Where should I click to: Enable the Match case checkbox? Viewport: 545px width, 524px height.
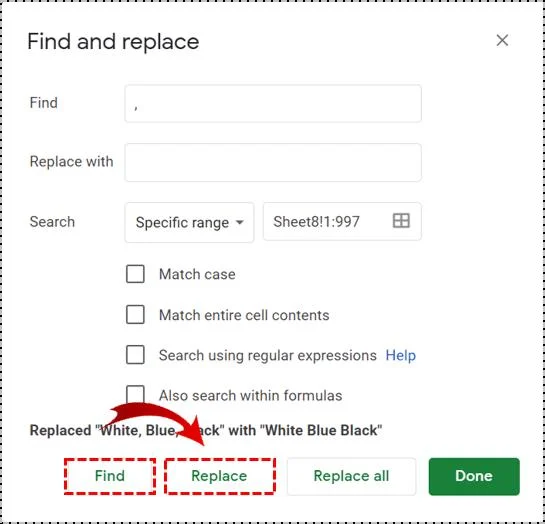click(135, 274)
